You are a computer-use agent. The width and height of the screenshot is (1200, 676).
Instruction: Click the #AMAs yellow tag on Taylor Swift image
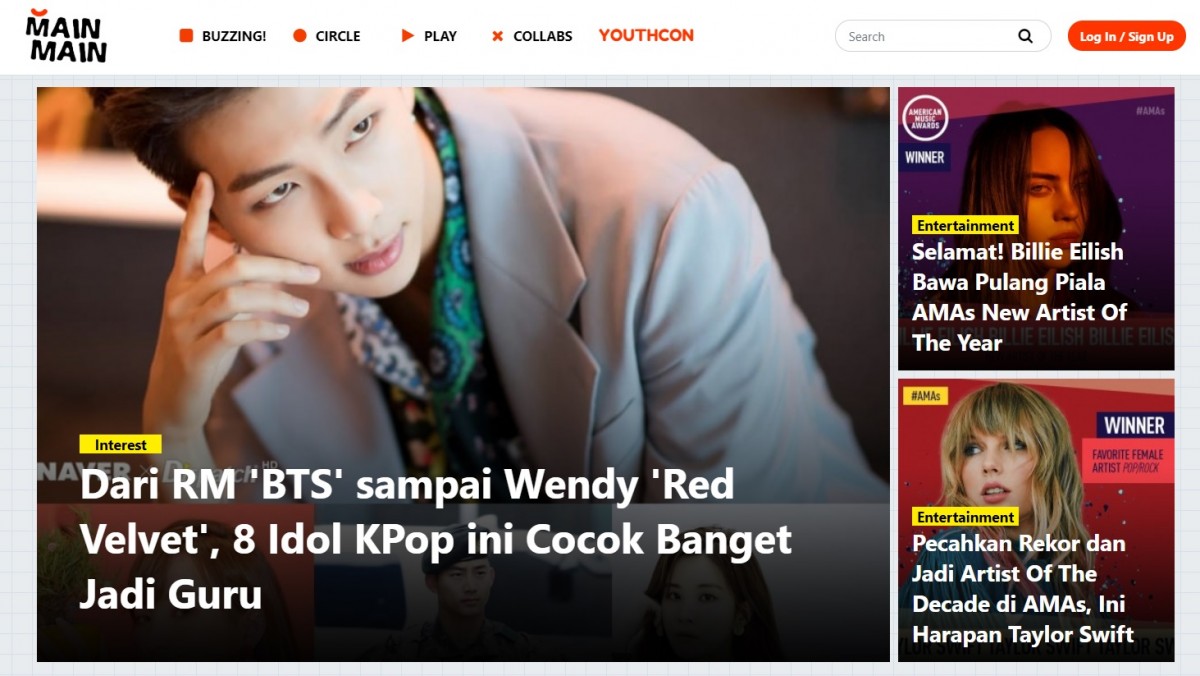[925, 396]
